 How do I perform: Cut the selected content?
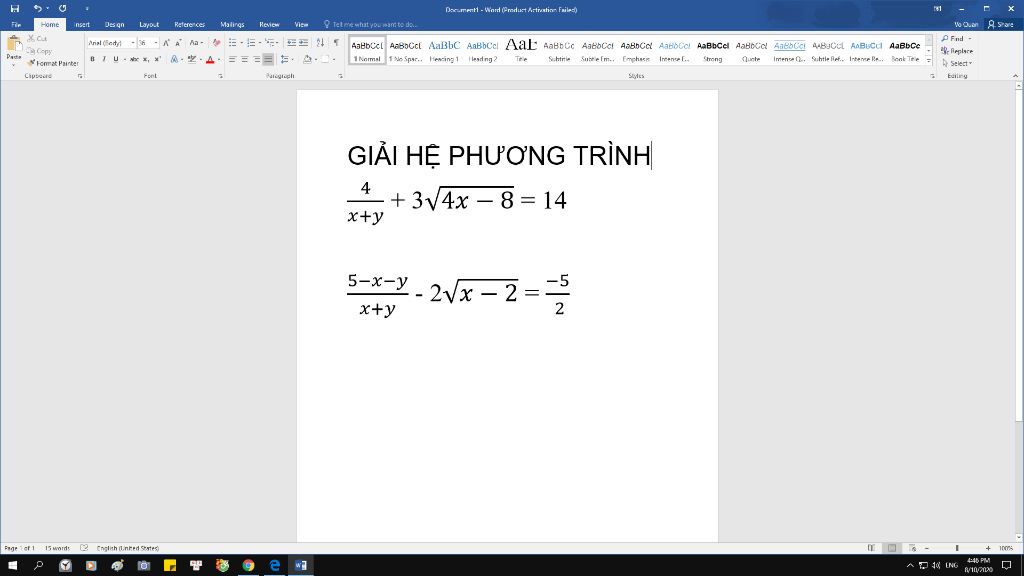[x=37, y=39]
